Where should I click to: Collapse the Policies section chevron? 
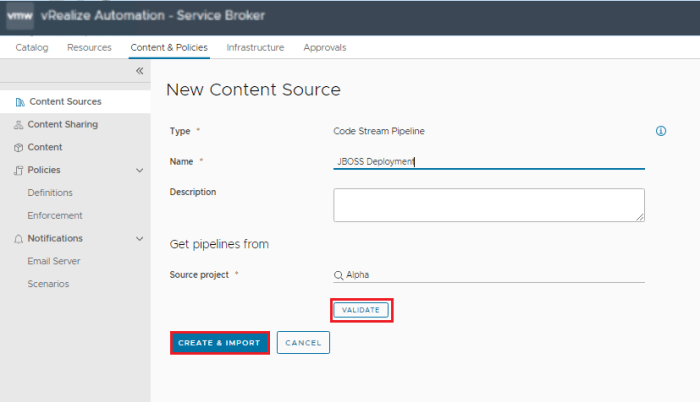tap(139, 171)
